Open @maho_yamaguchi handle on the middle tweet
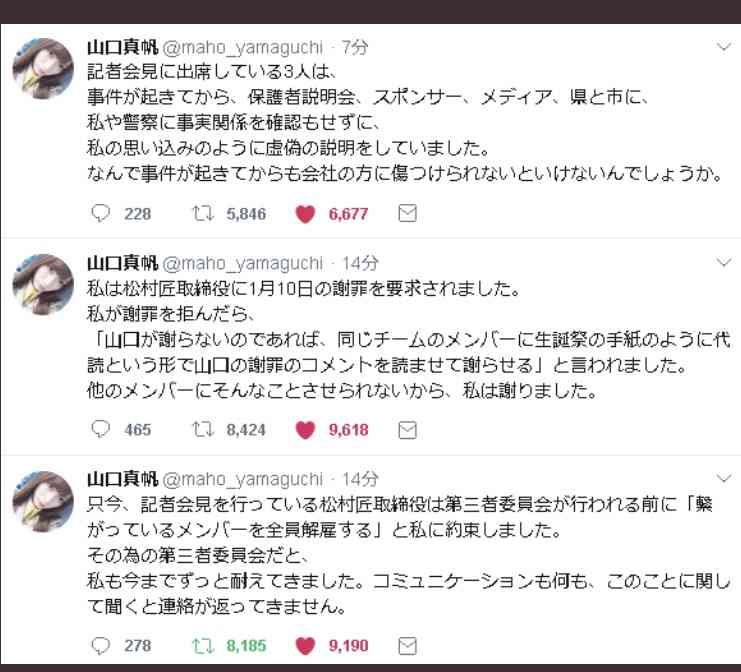The image size is (741, 672). [243, 263]
